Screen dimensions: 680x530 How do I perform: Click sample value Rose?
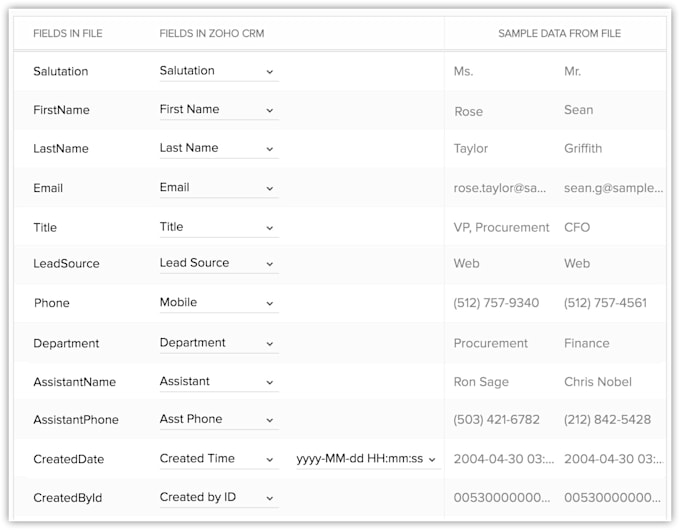[468, 112]
